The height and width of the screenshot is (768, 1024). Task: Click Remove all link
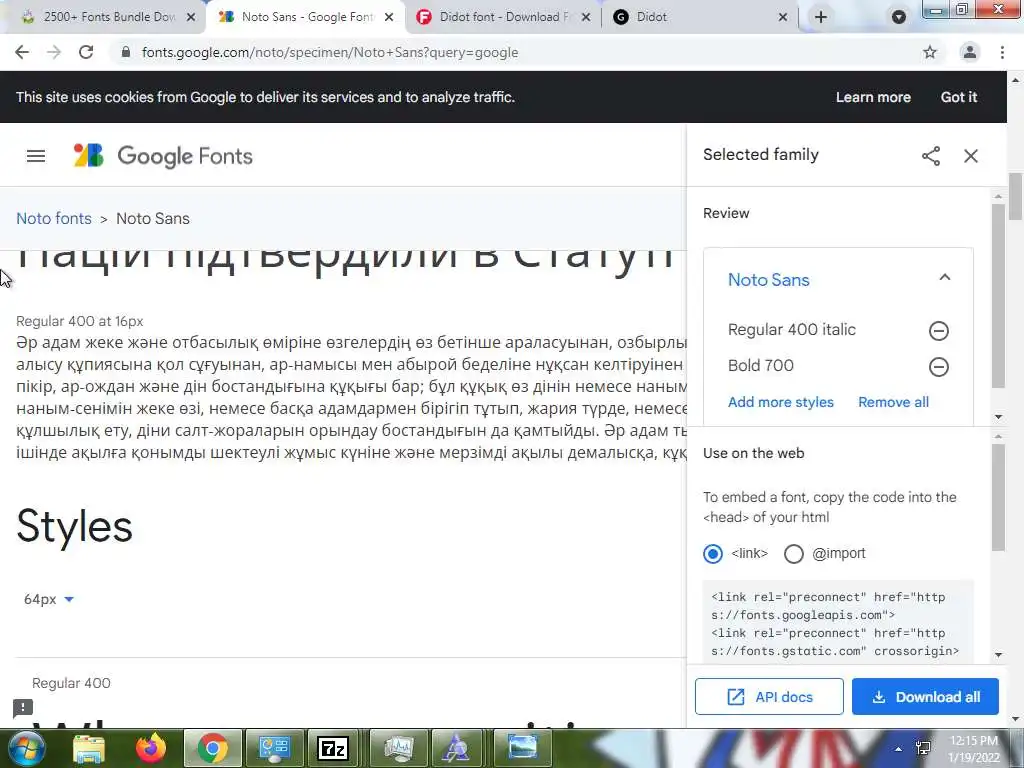click(893, 402)
